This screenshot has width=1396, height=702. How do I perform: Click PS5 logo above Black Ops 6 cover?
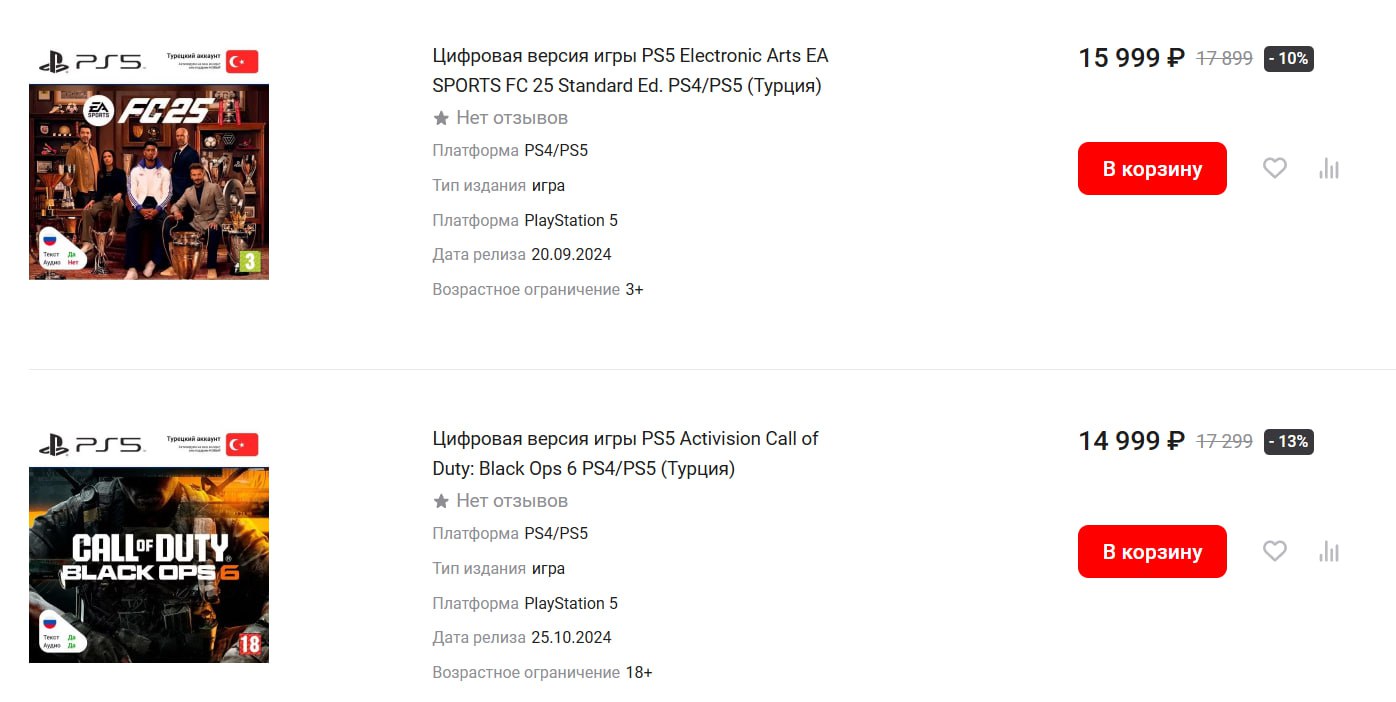(91, 445)
